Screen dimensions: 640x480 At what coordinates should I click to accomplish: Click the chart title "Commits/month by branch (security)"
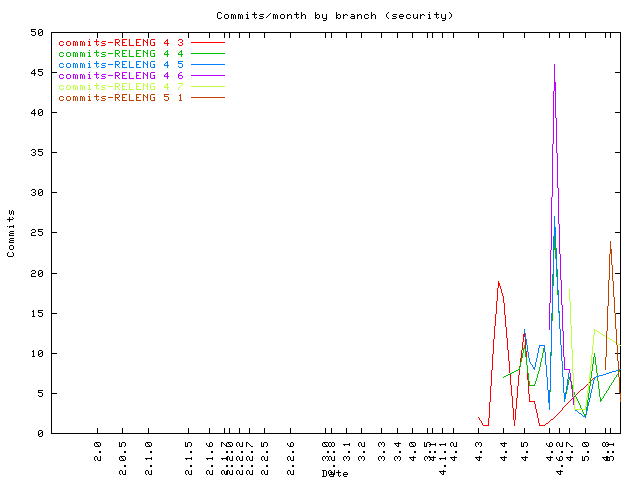(x=335, y=16)
